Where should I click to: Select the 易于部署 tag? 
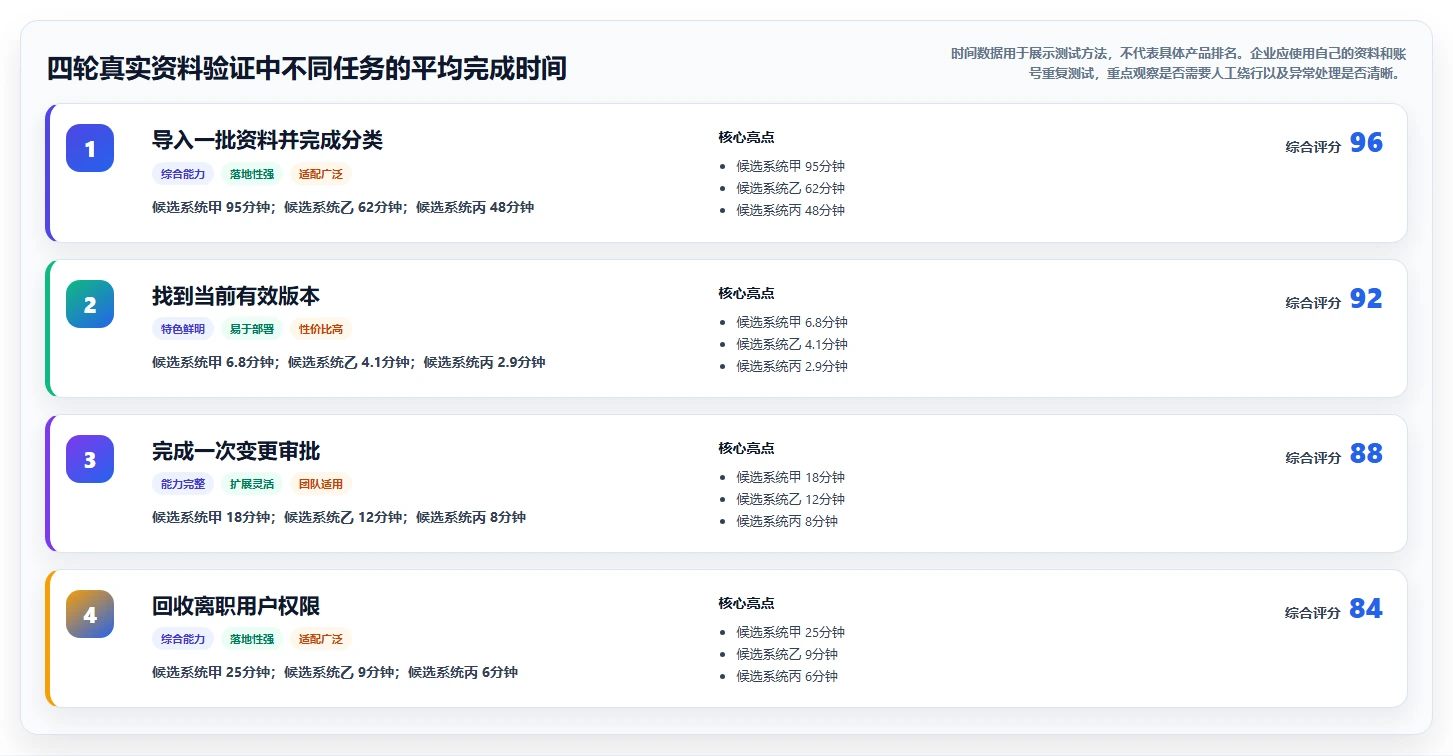tap(252, 329)
